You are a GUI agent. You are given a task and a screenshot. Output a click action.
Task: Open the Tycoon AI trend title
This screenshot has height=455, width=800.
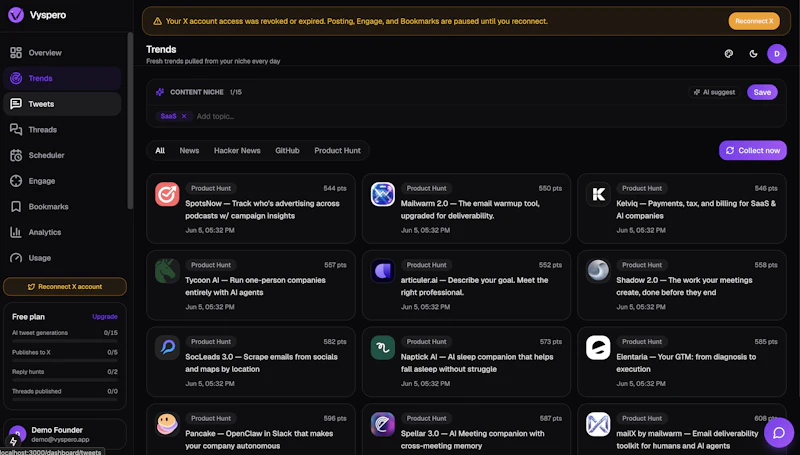point(255,286)
